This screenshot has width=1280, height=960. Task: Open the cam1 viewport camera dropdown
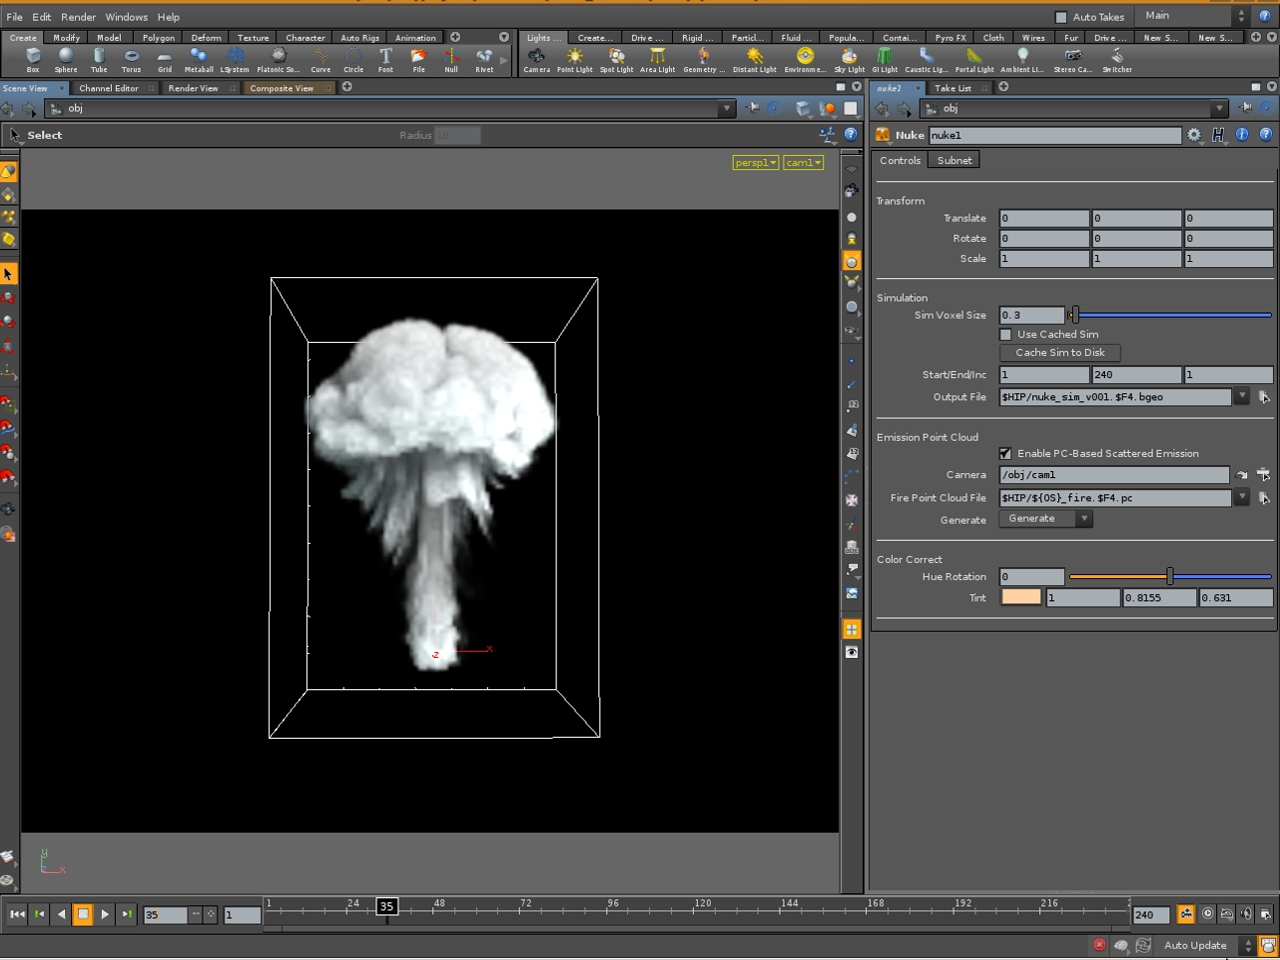pos(803,162)
